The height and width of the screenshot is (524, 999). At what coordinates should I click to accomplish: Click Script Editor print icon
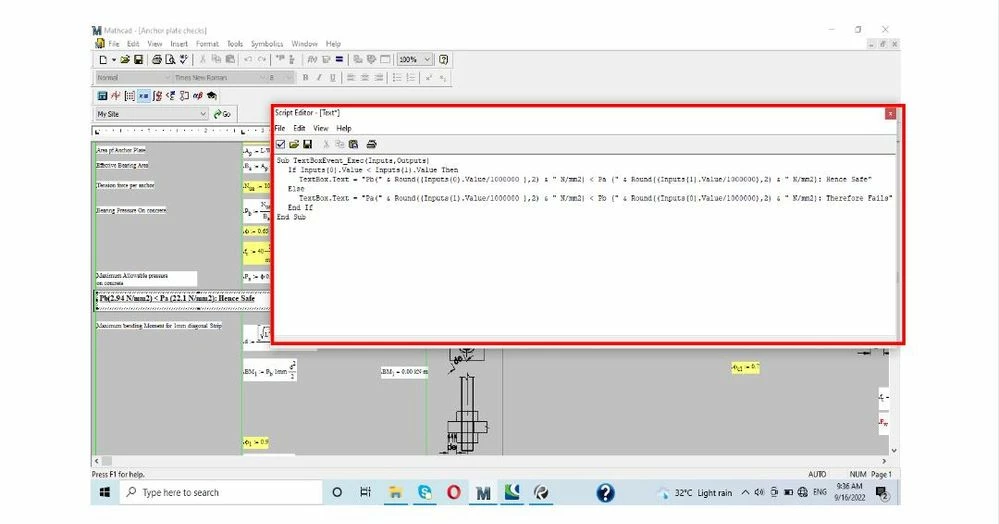point(371,145)
